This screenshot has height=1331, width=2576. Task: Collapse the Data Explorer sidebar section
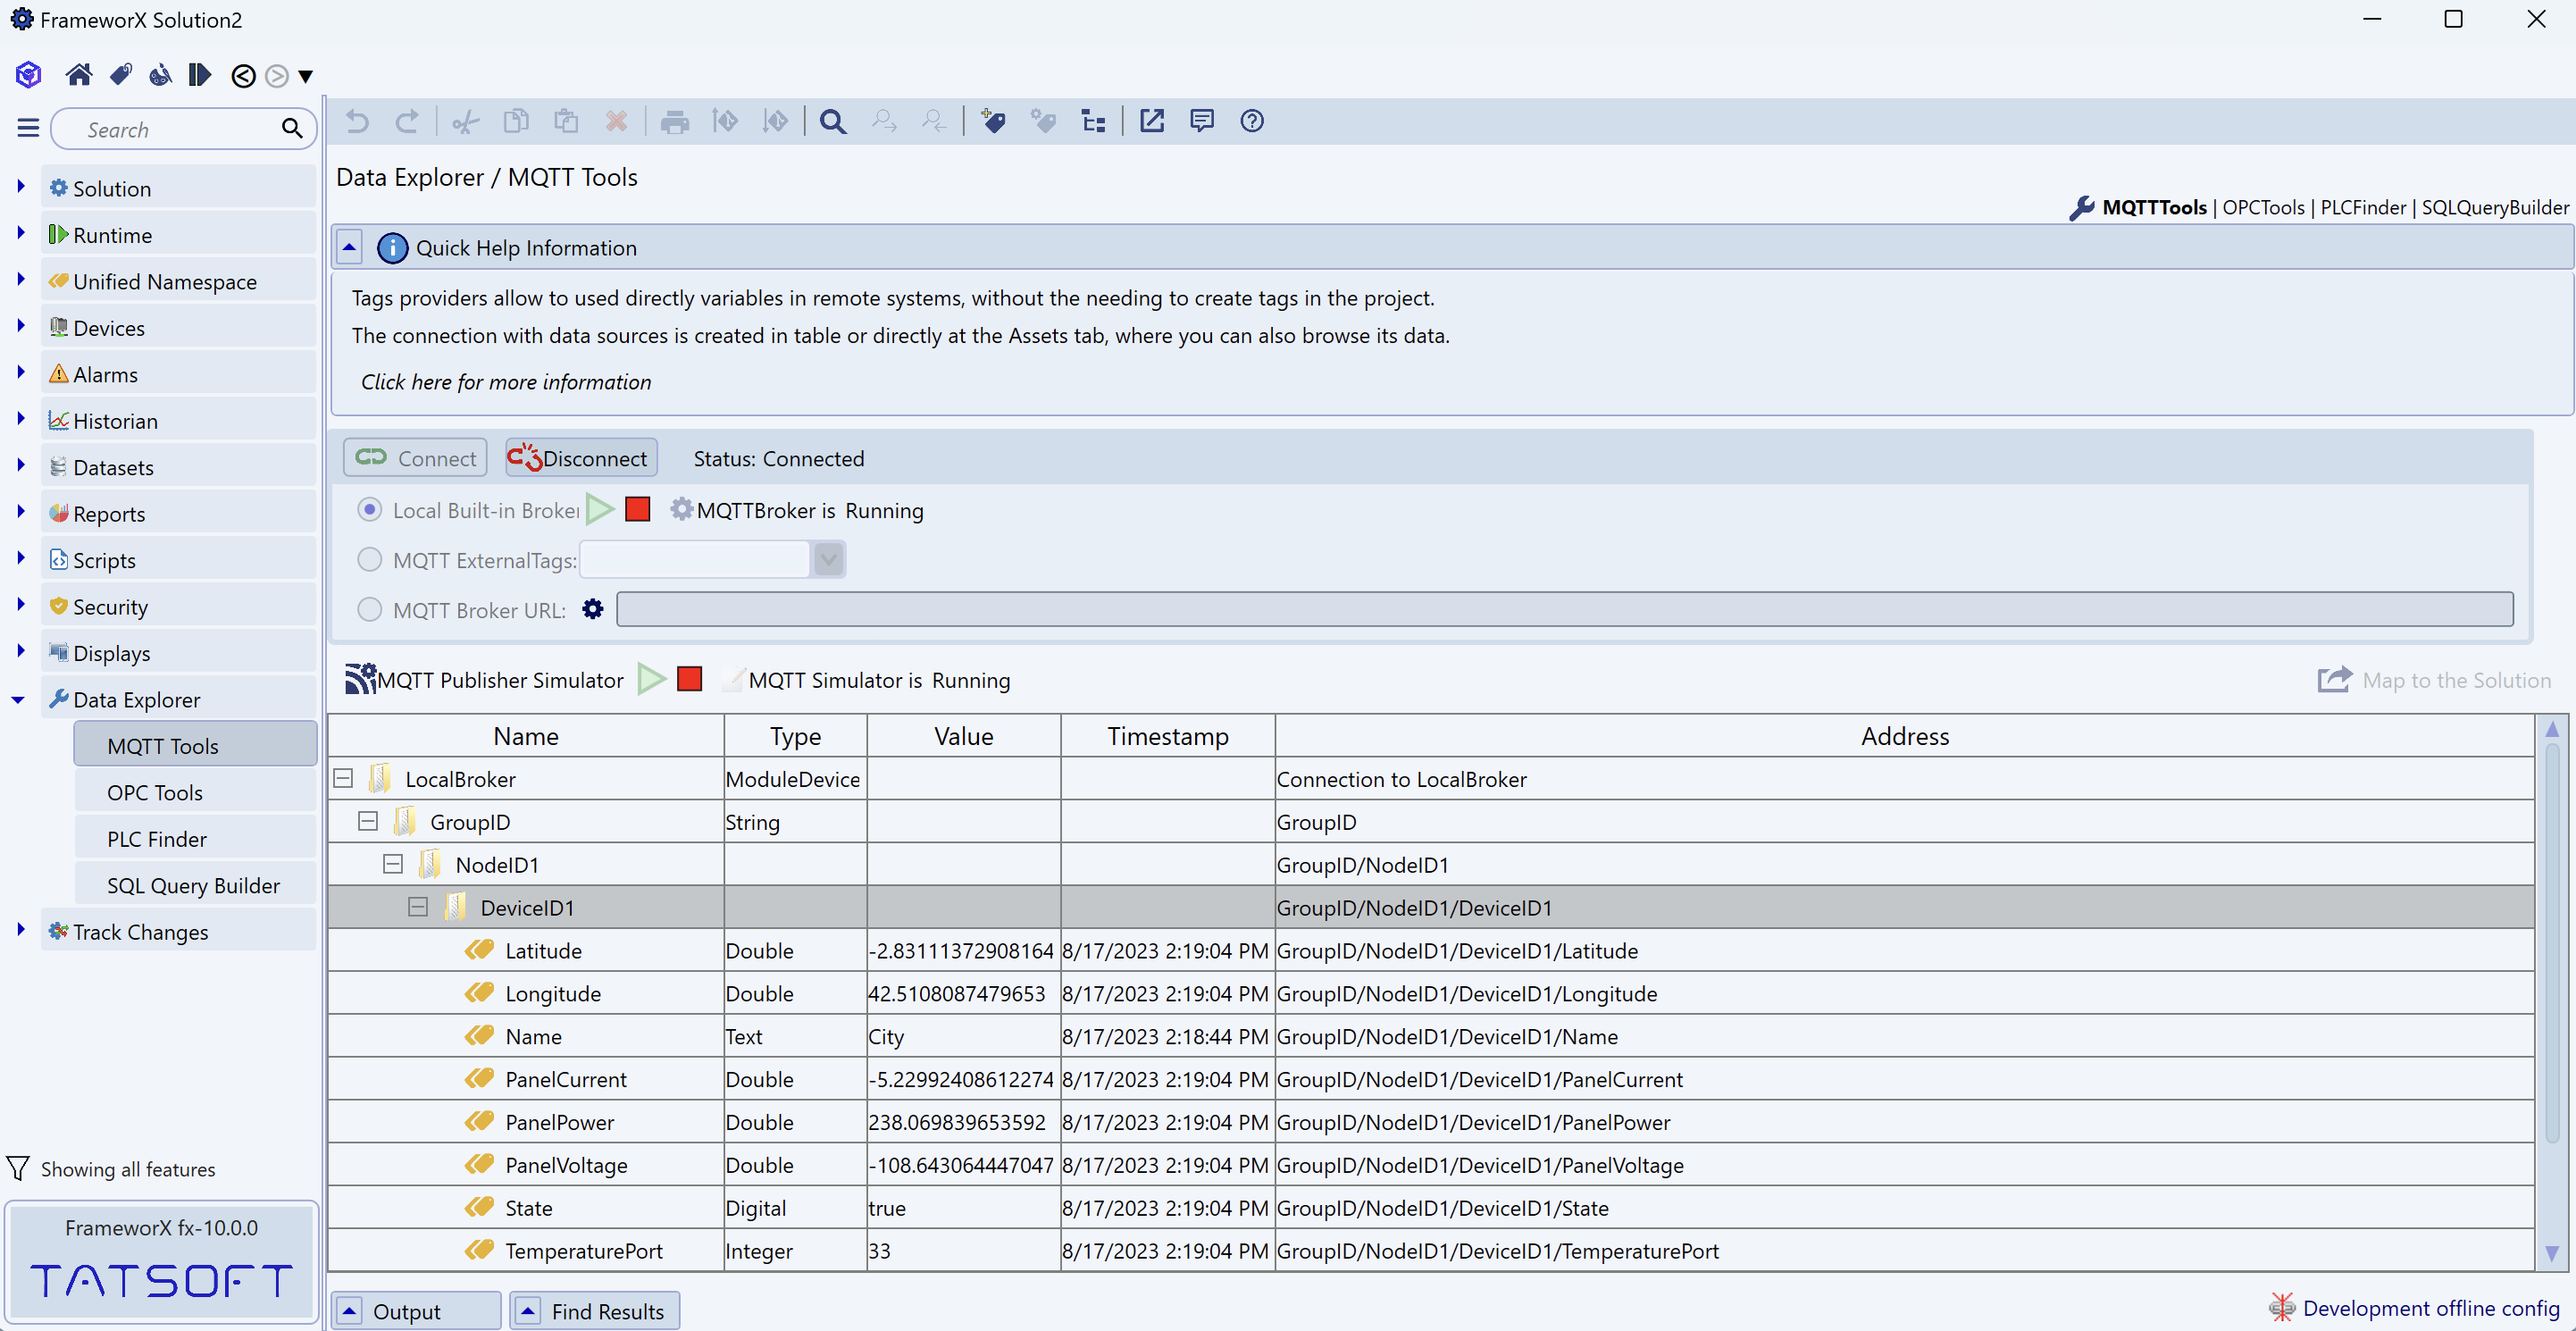(18, 699)
